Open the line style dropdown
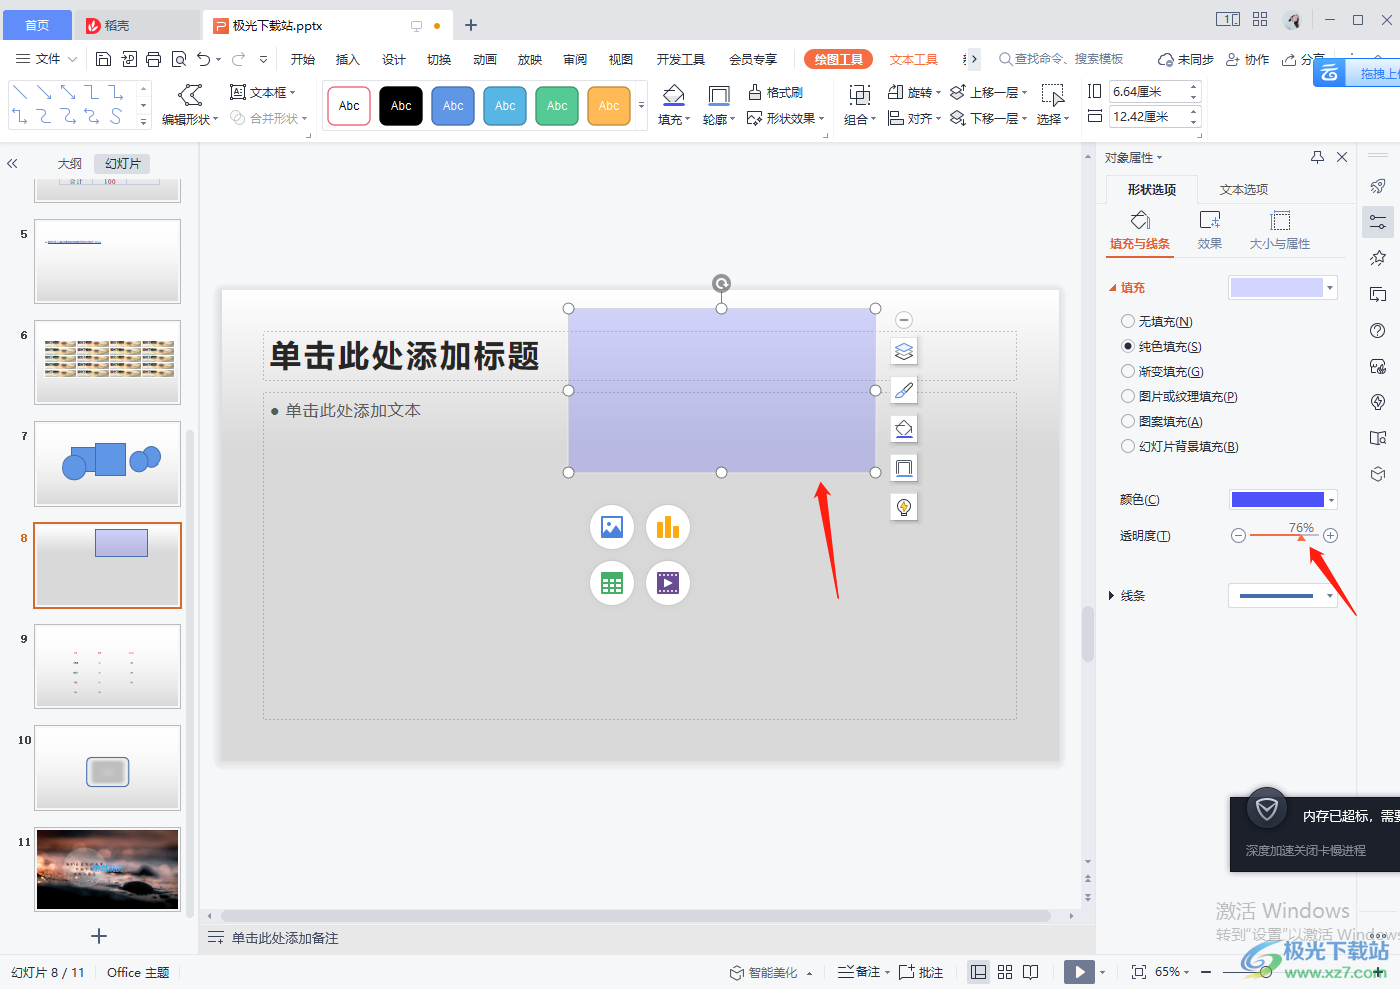Screen dimensions: 1400x989 tap(1330, 596)
